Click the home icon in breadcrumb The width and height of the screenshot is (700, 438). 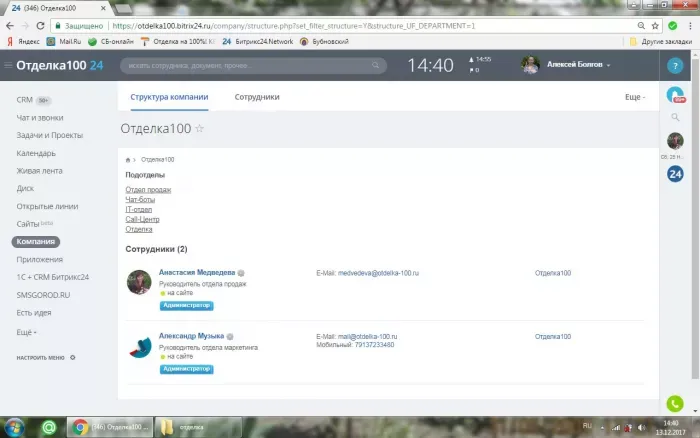tap(128, 160)
